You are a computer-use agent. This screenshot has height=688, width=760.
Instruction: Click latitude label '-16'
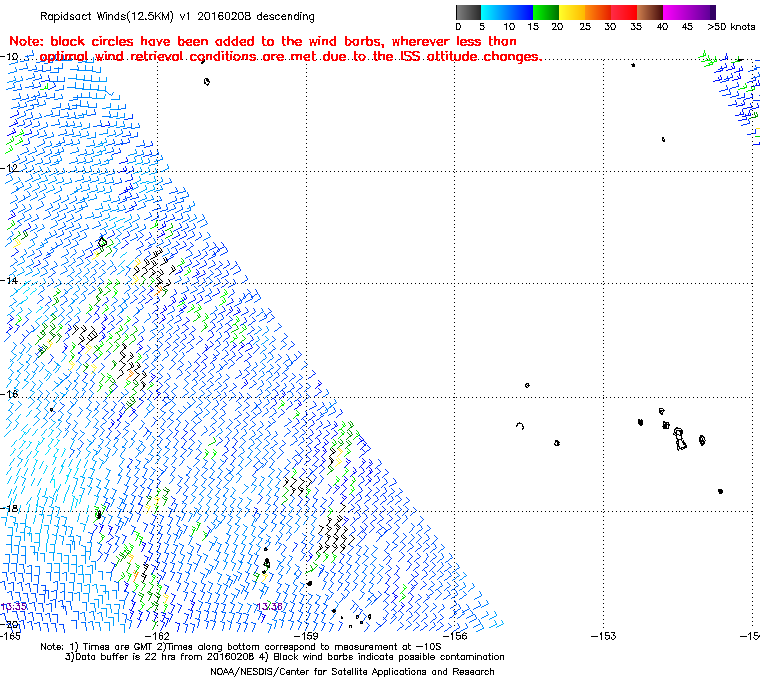click(9, 394)
